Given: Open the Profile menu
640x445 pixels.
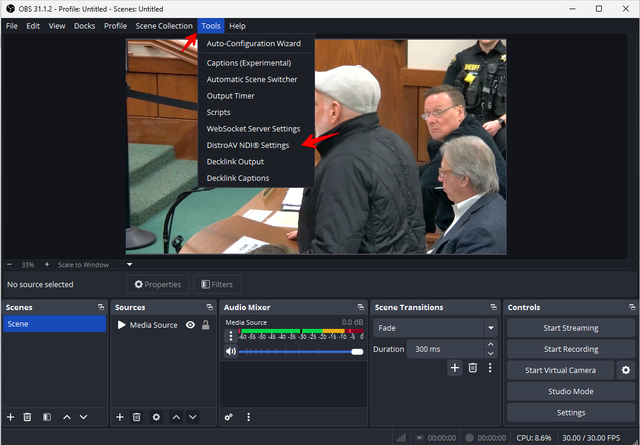Looking at the screenshot, I should tap(116, 26).
